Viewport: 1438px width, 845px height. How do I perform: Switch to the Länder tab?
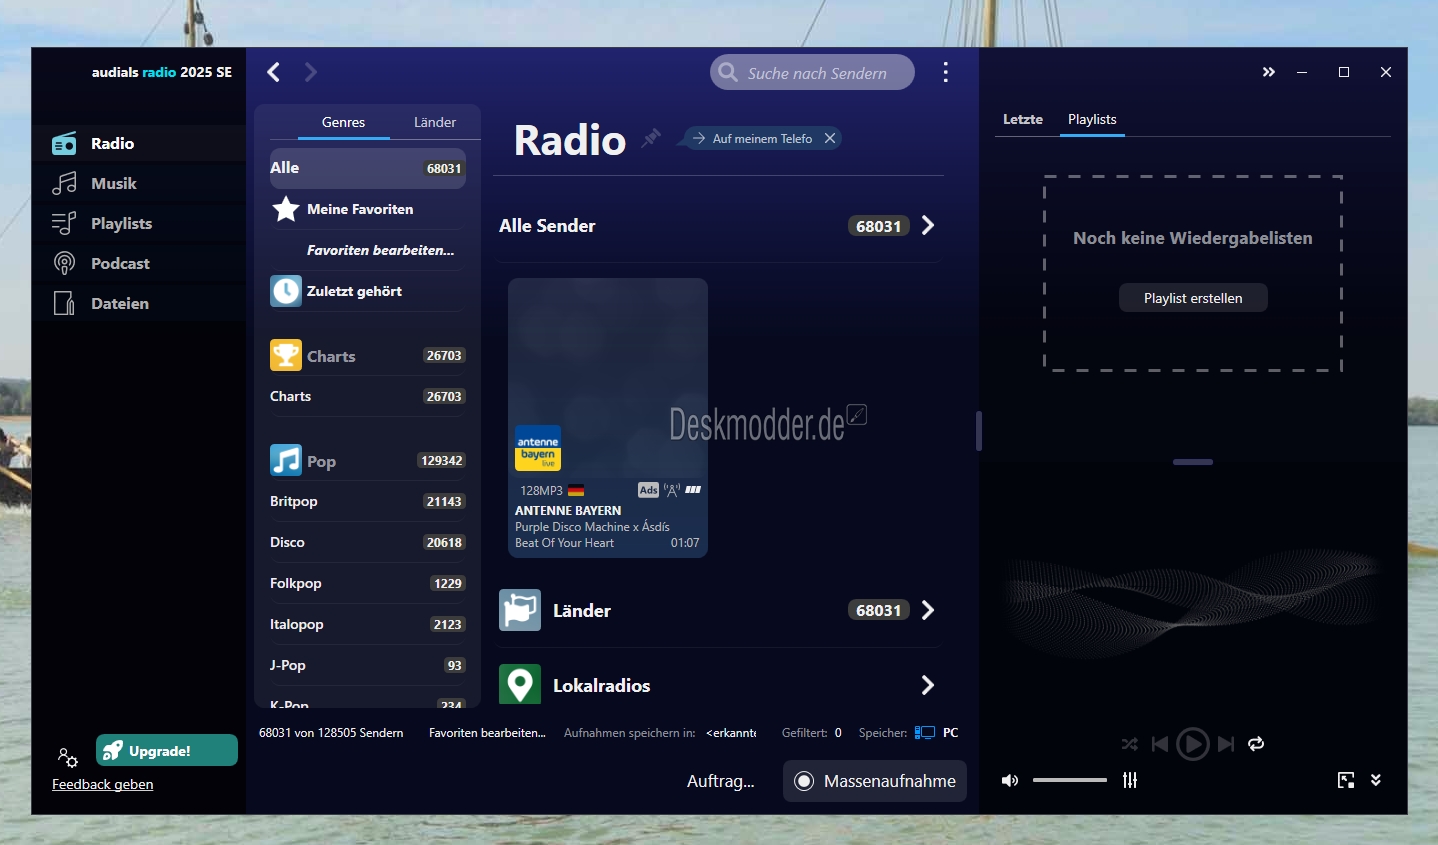pos(434,122)
